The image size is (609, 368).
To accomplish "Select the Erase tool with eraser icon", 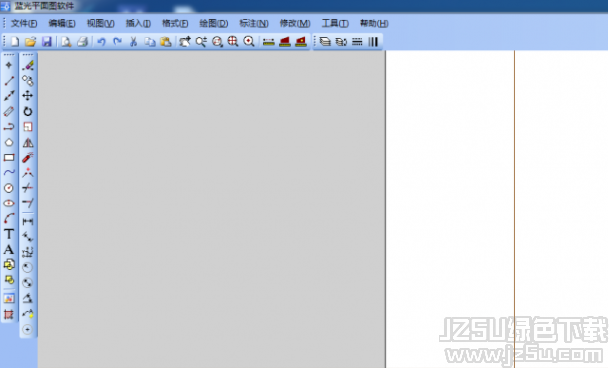I will pyautogui.click(x=28, y=65).
